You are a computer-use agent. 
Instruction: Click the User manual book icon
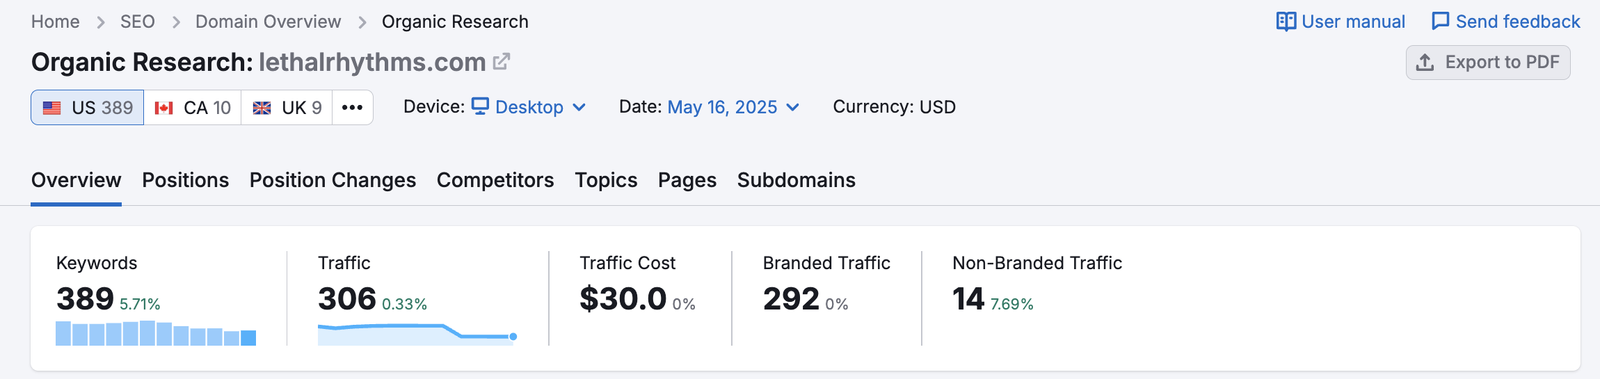(1286, 21)
